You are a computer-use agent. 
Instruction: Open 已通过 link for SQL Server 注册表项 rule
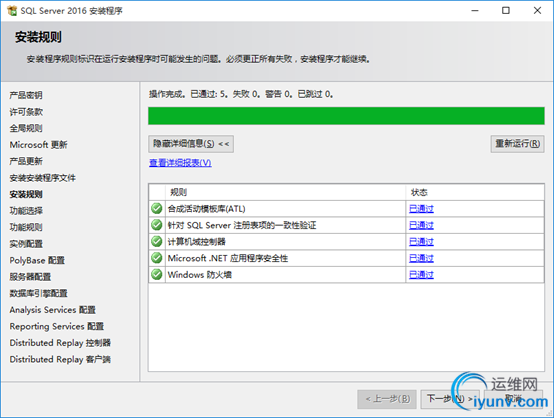tap(421, 225)
